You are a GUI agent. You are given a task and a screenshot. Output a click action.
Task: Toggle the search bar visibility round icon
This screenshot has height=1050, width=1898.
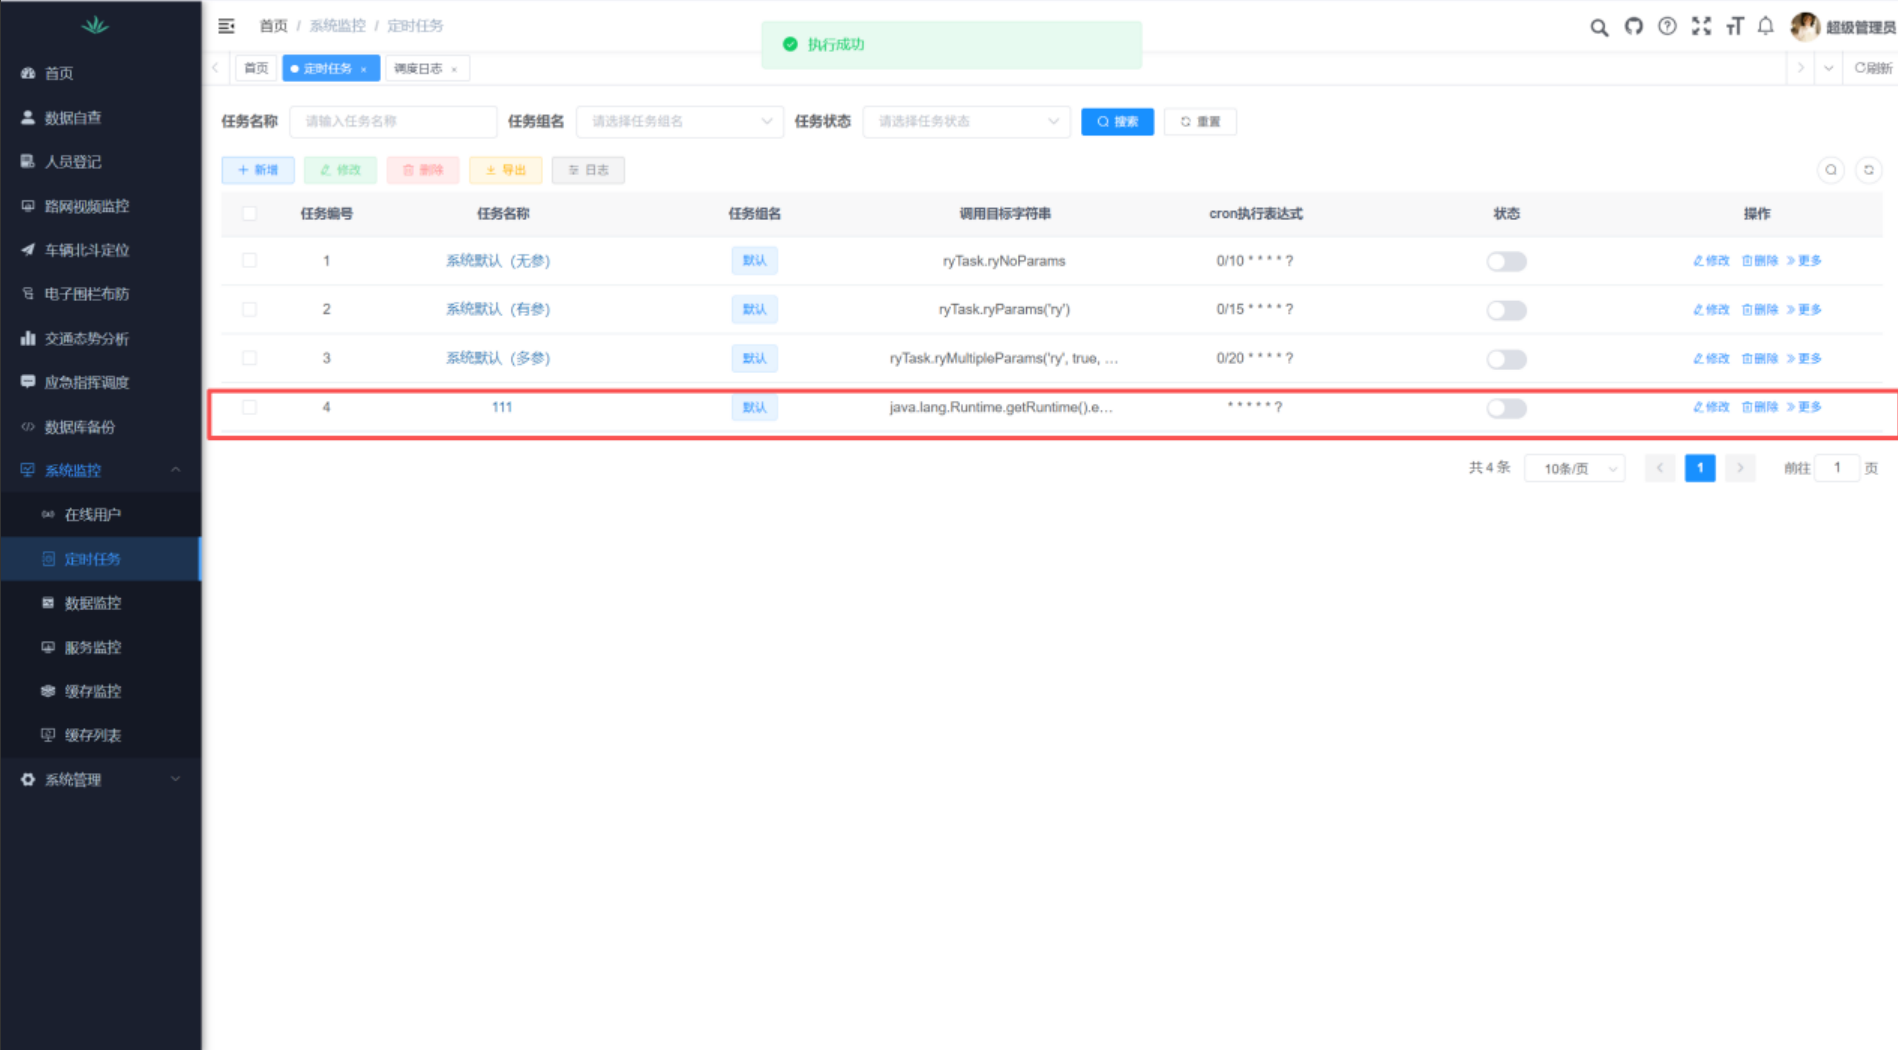(1831, 170)
